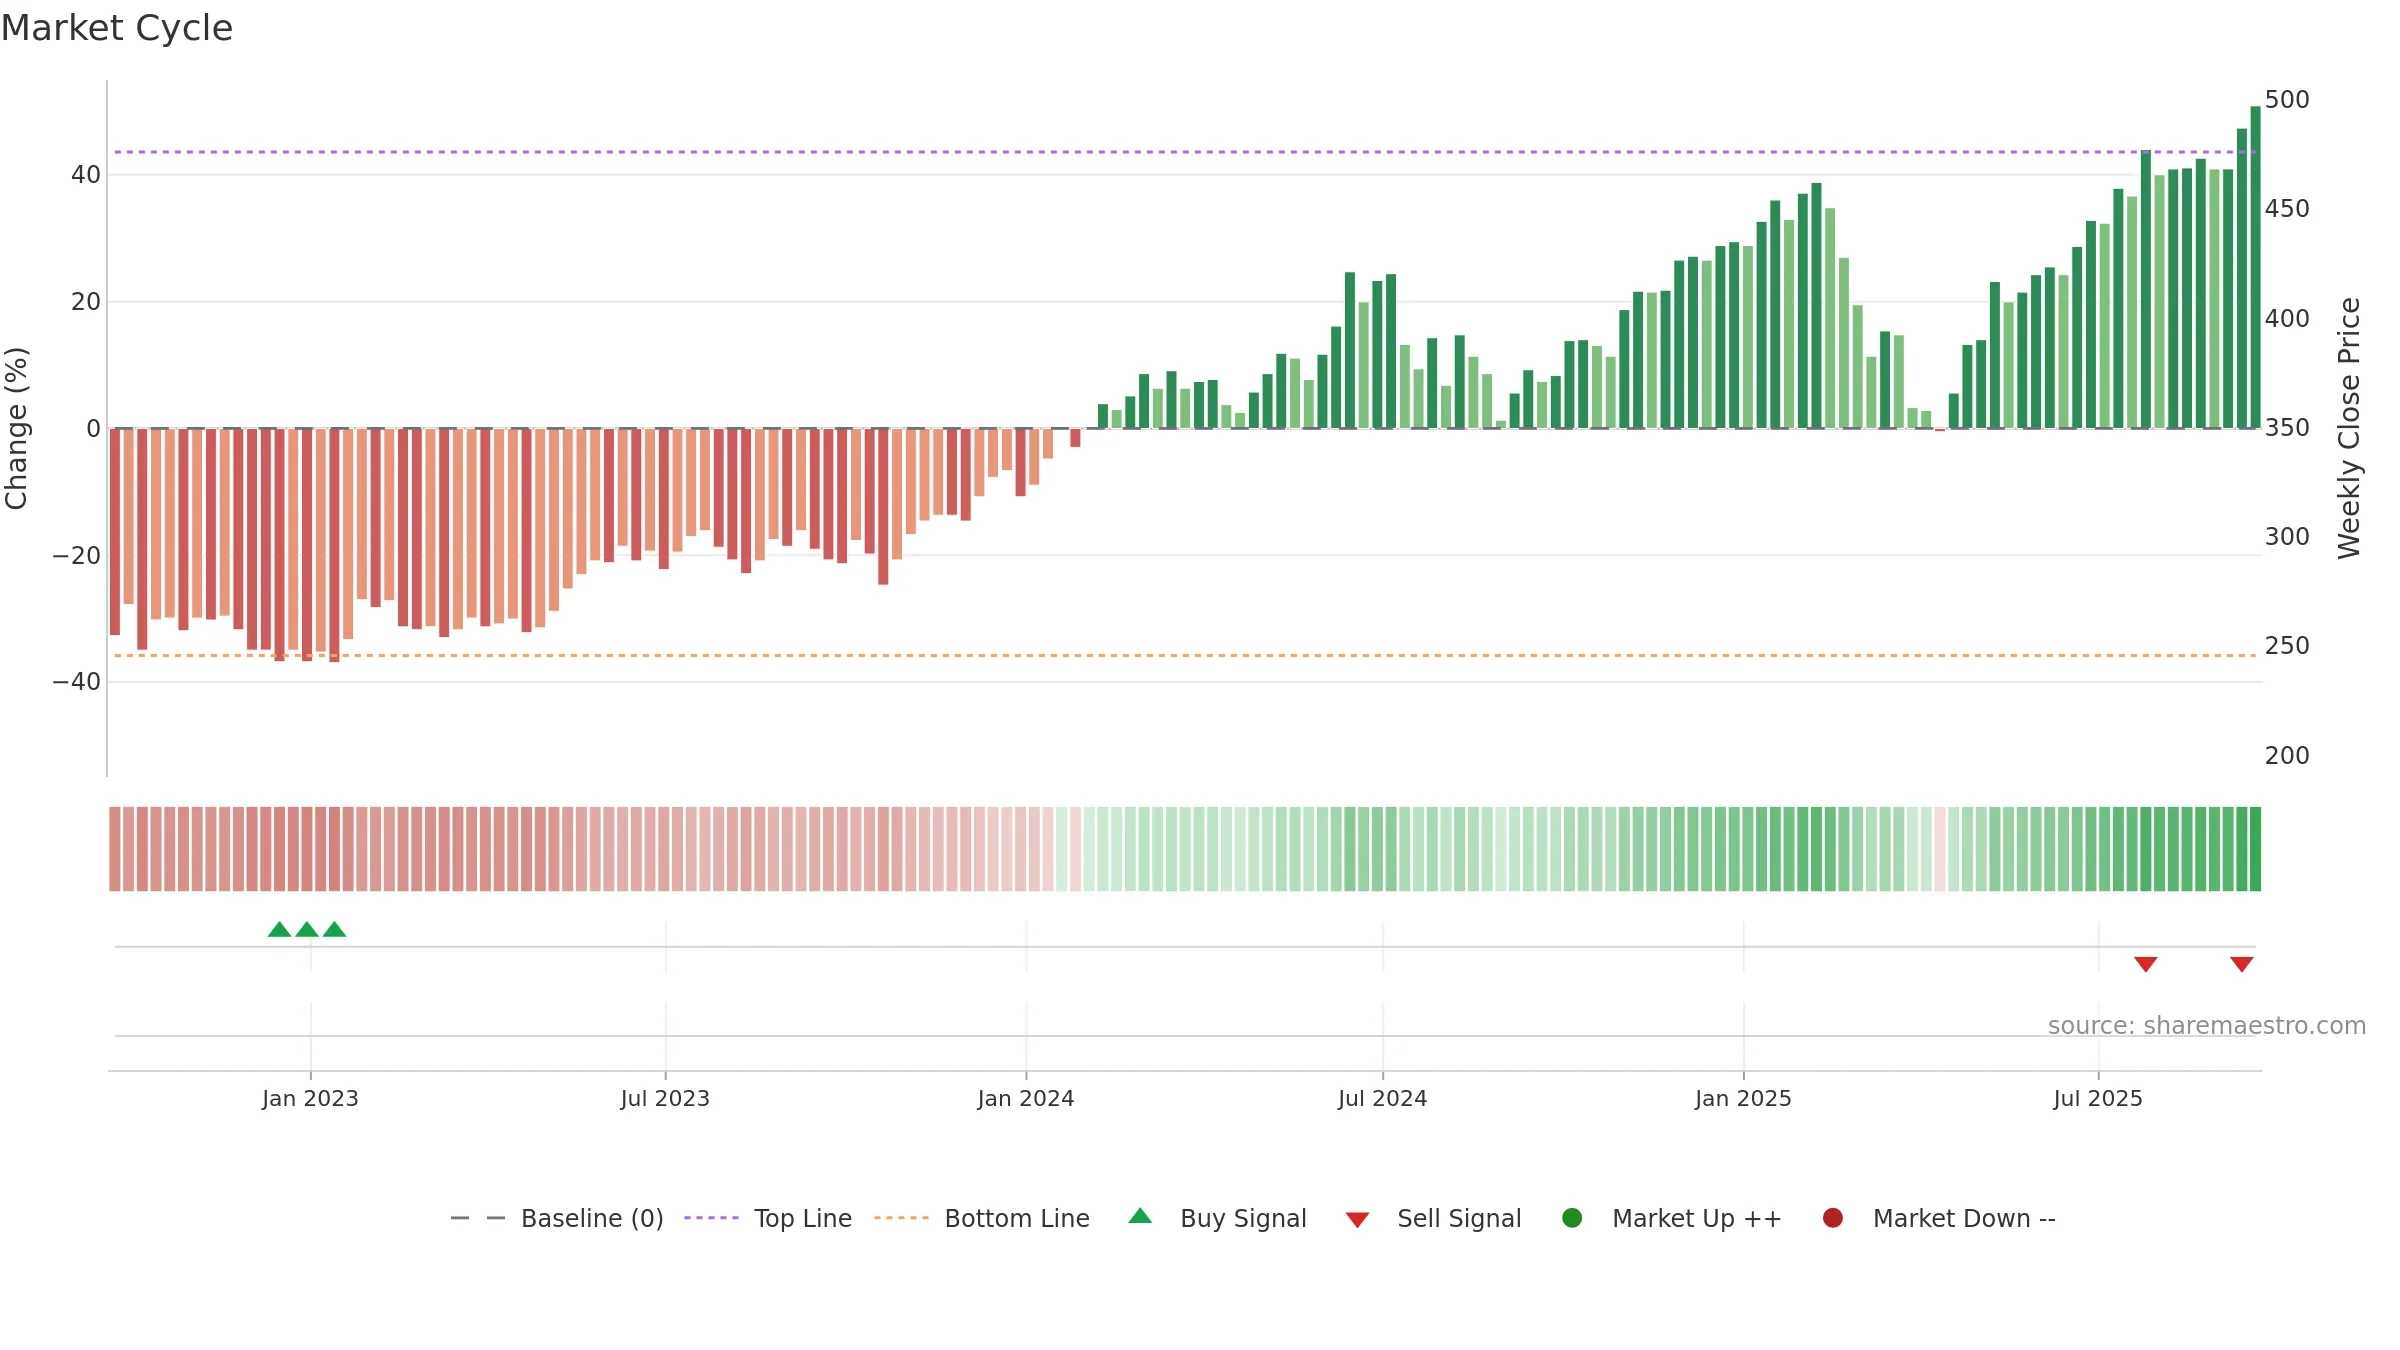
Task: Click the red Sell Signal triangle in legend
Action: pos(1357,1220)
